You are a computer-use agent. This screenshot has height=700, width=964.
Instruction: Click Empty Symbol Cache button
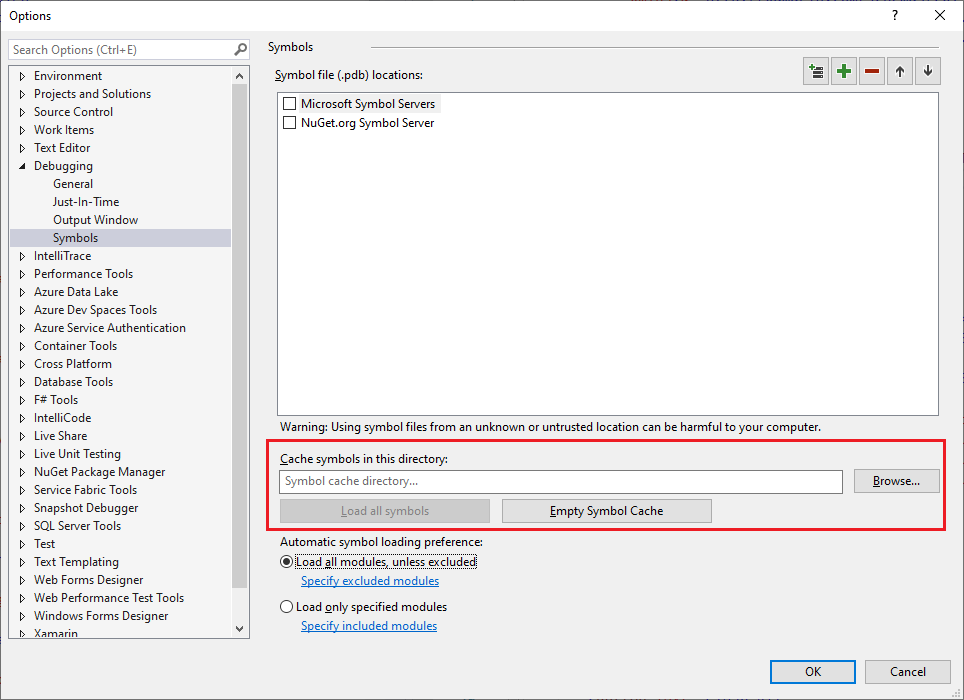(x=607, y=511)
